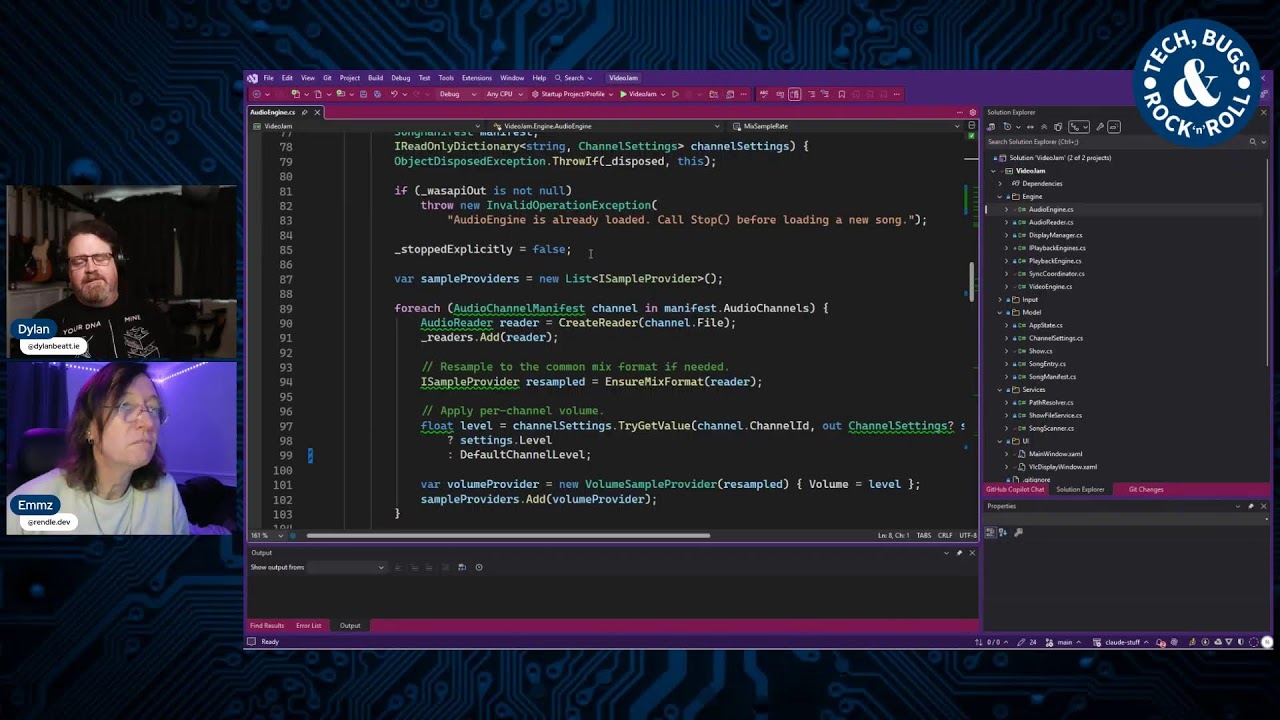
Task: Pin the Output panel
Action: click(959, 553)
